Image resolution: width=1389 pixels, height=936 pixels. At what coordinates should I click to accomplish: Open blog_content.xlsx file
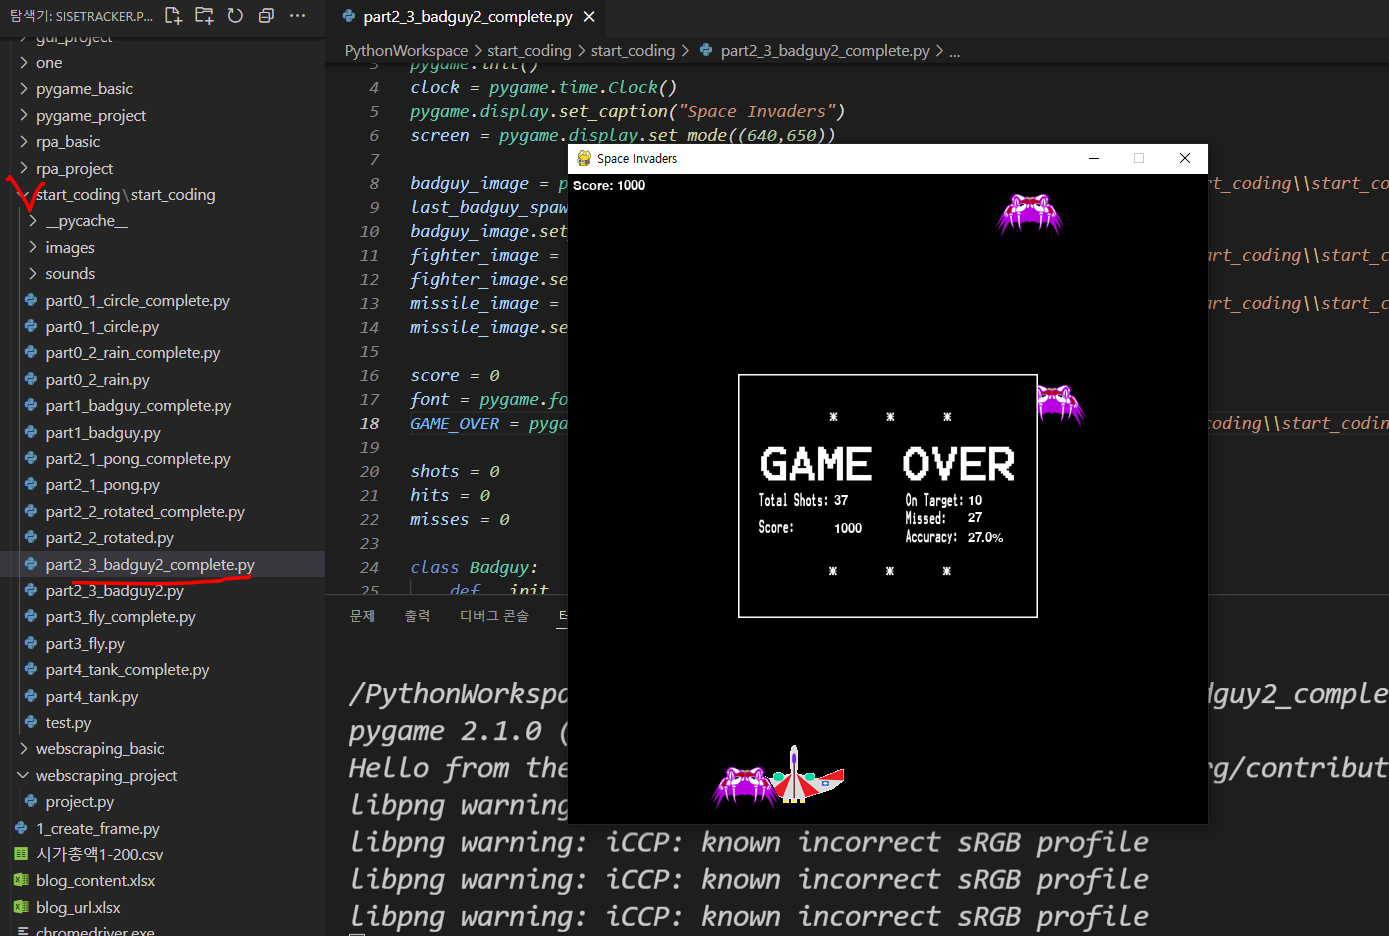96,880
